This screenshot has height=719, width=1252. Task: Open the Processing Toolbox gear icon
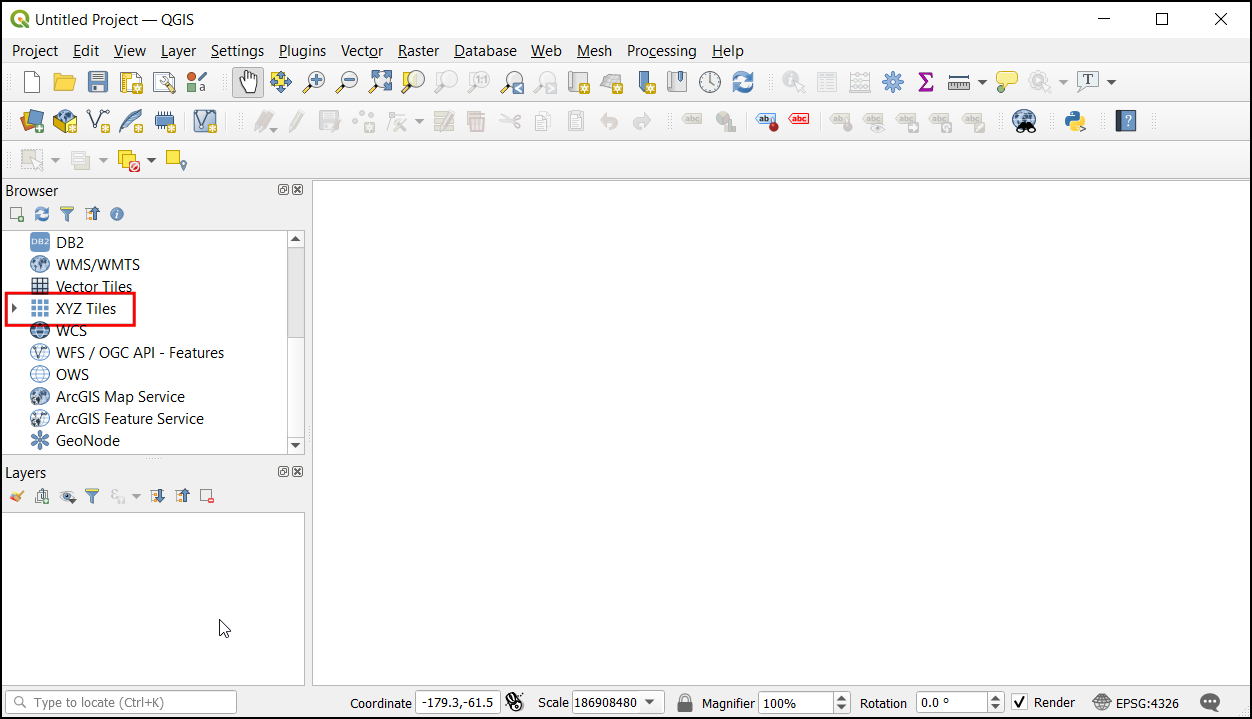tap(892, 82)
